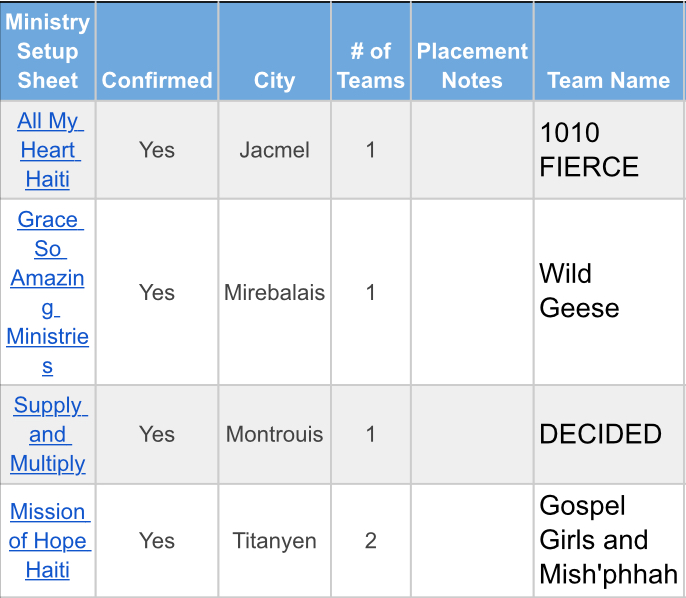Screen dimensions: 686x598
Task: Click the # of Teams column header
Action: pos(371,66)
